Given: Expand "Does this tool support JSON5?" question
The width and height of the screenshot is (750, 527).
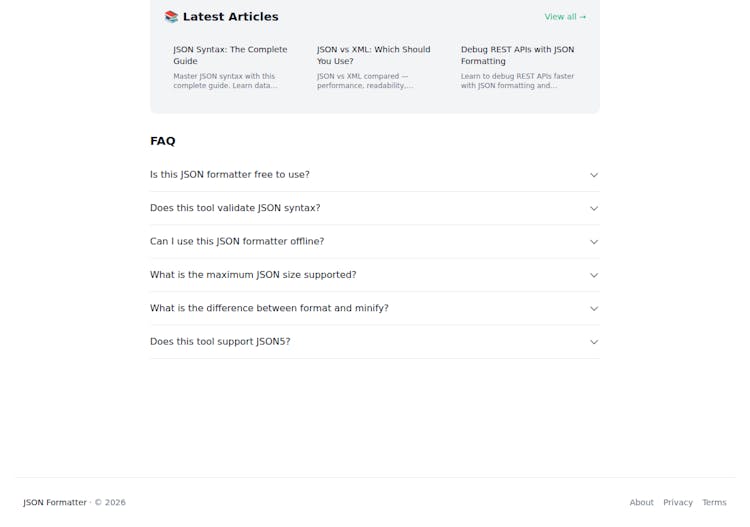Looking at the screenshot, I should pos(220,342).
